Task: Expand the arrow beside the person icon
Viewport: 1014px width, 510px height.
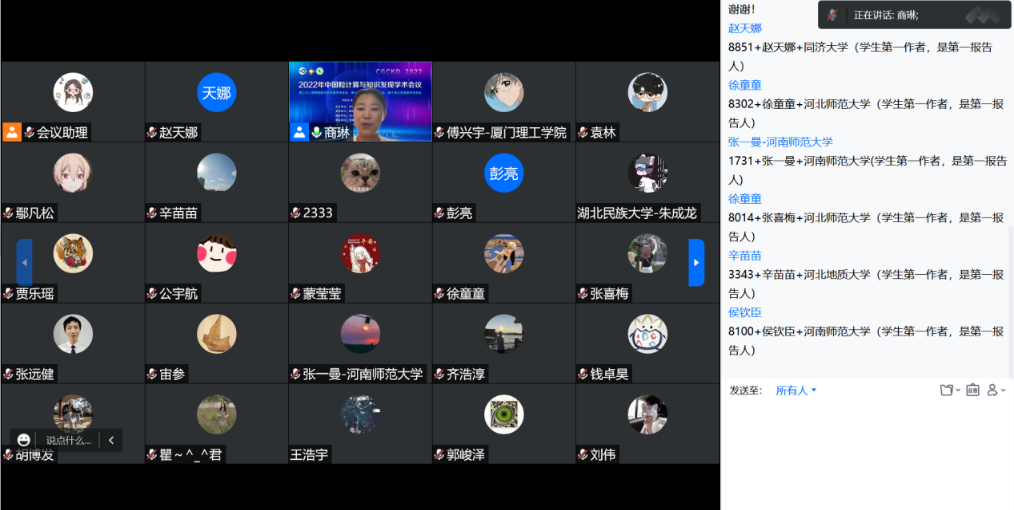Action: [x=1003, y=390]
